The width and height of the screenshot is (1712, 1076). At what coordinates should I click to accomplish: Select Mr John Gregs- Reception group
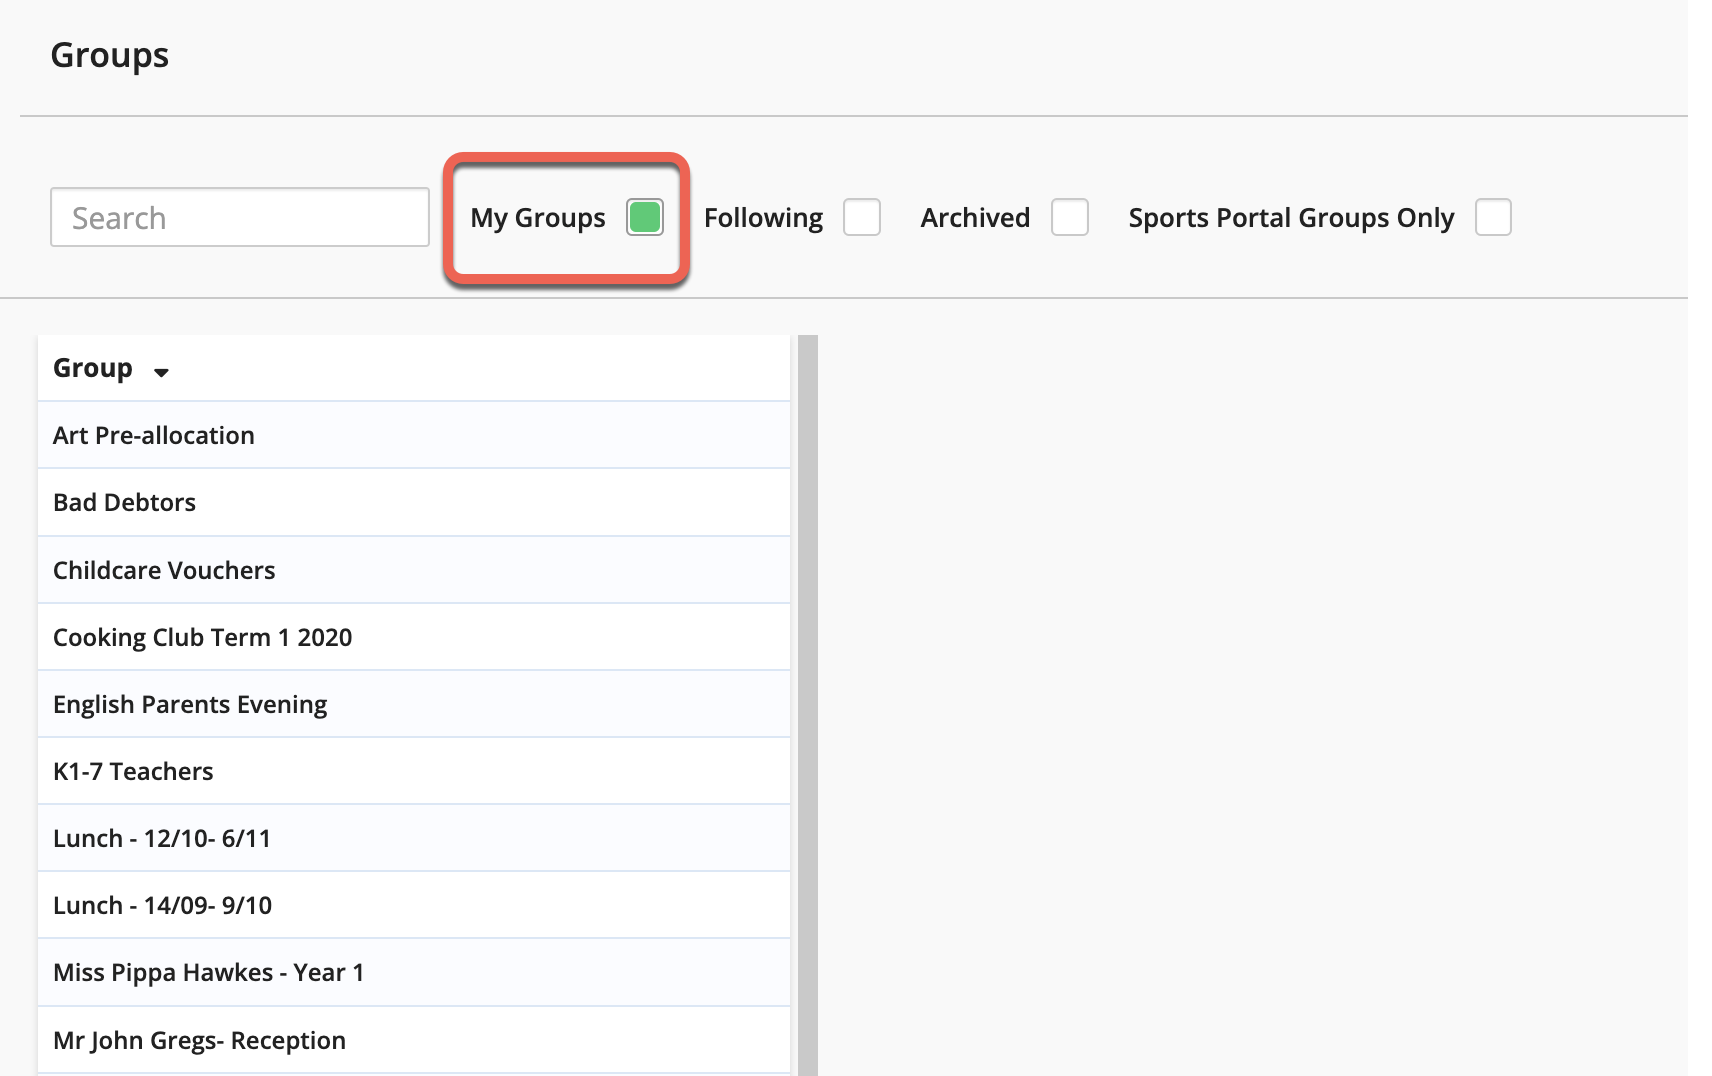(x=414, y=1040)
